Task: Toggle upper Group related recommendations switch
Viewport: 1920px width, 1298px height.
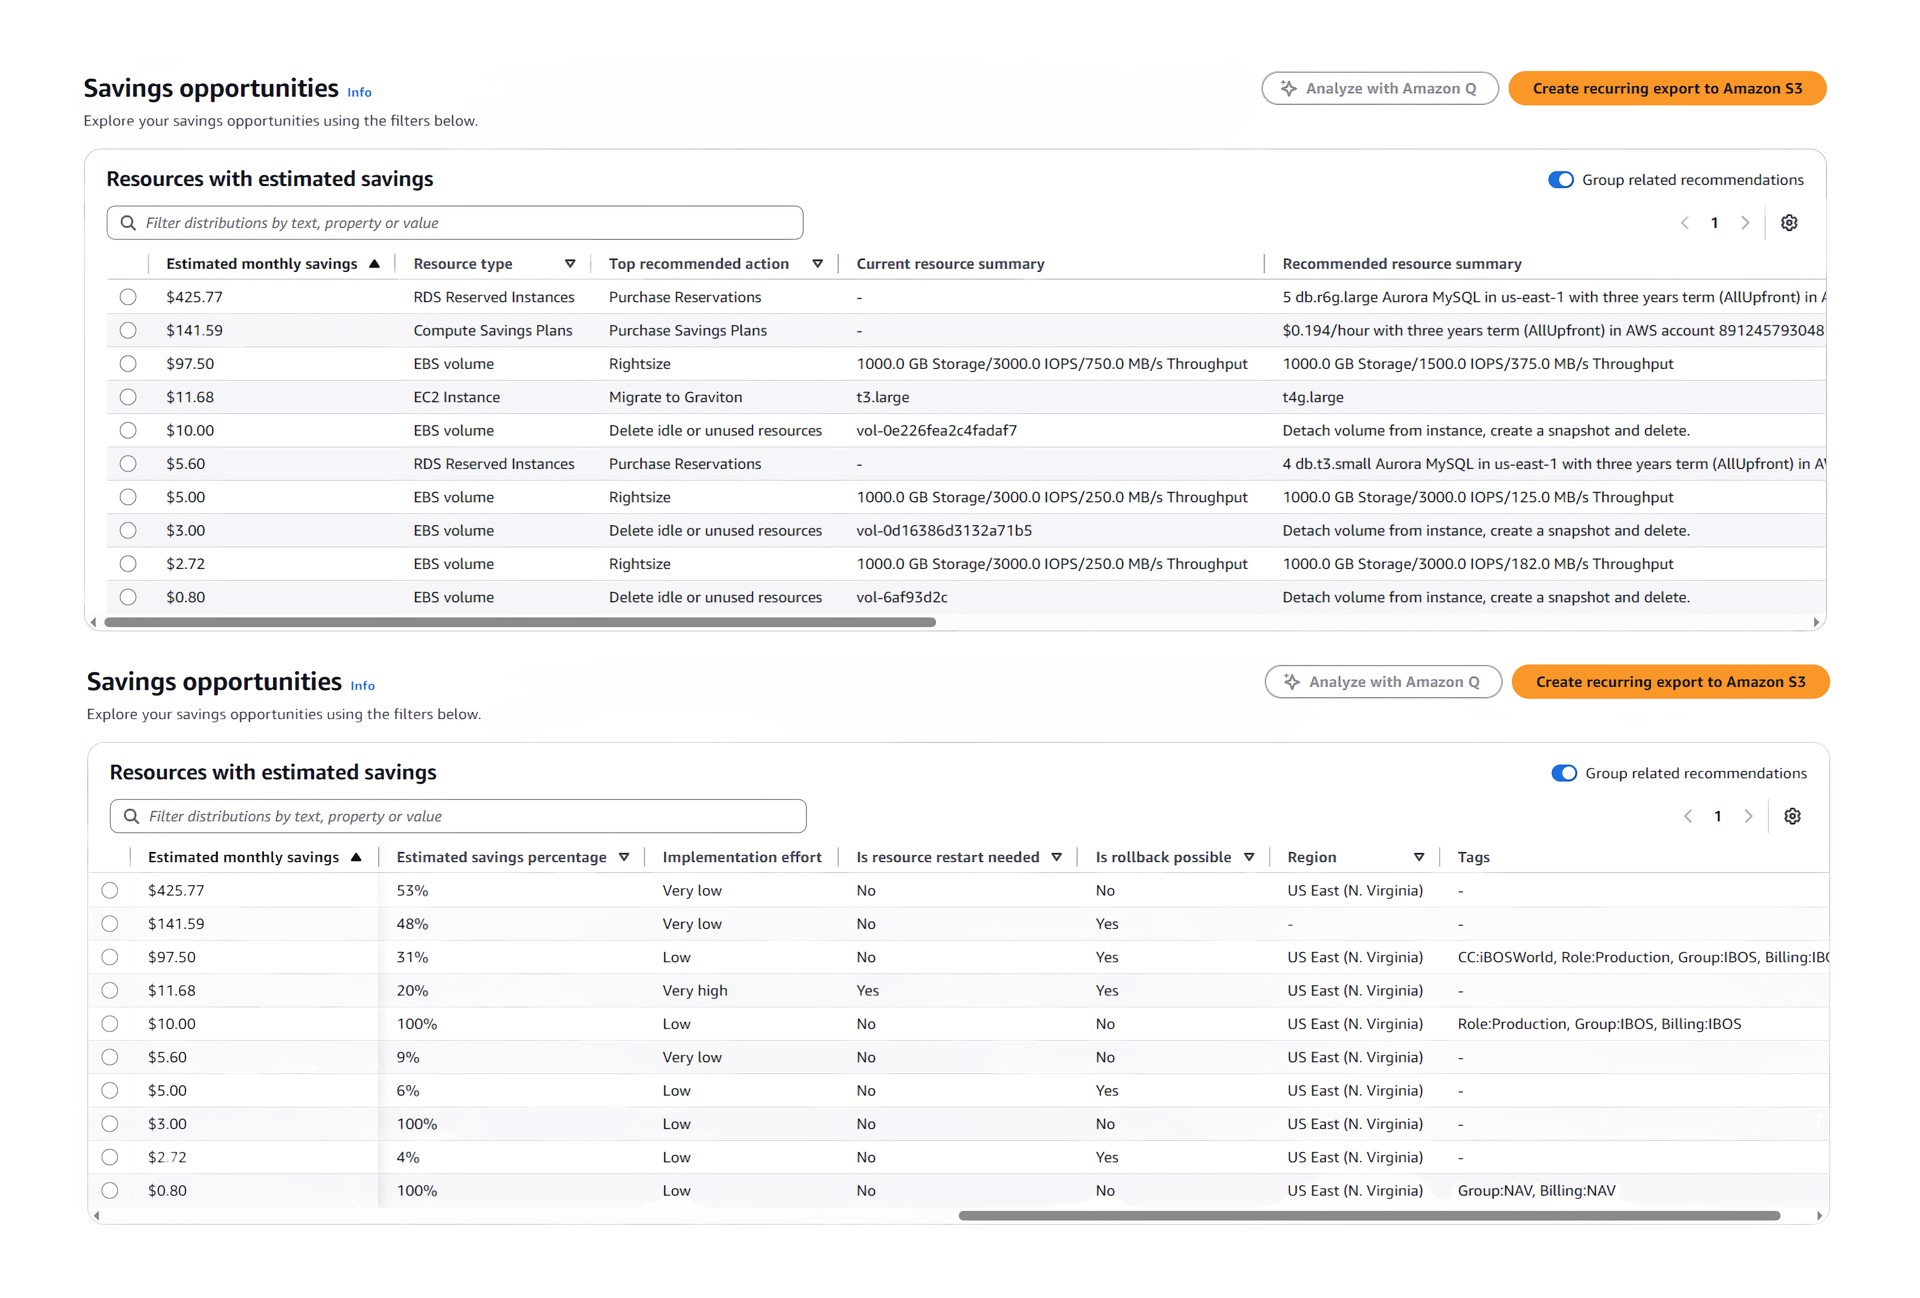Action: (1560, 180)
